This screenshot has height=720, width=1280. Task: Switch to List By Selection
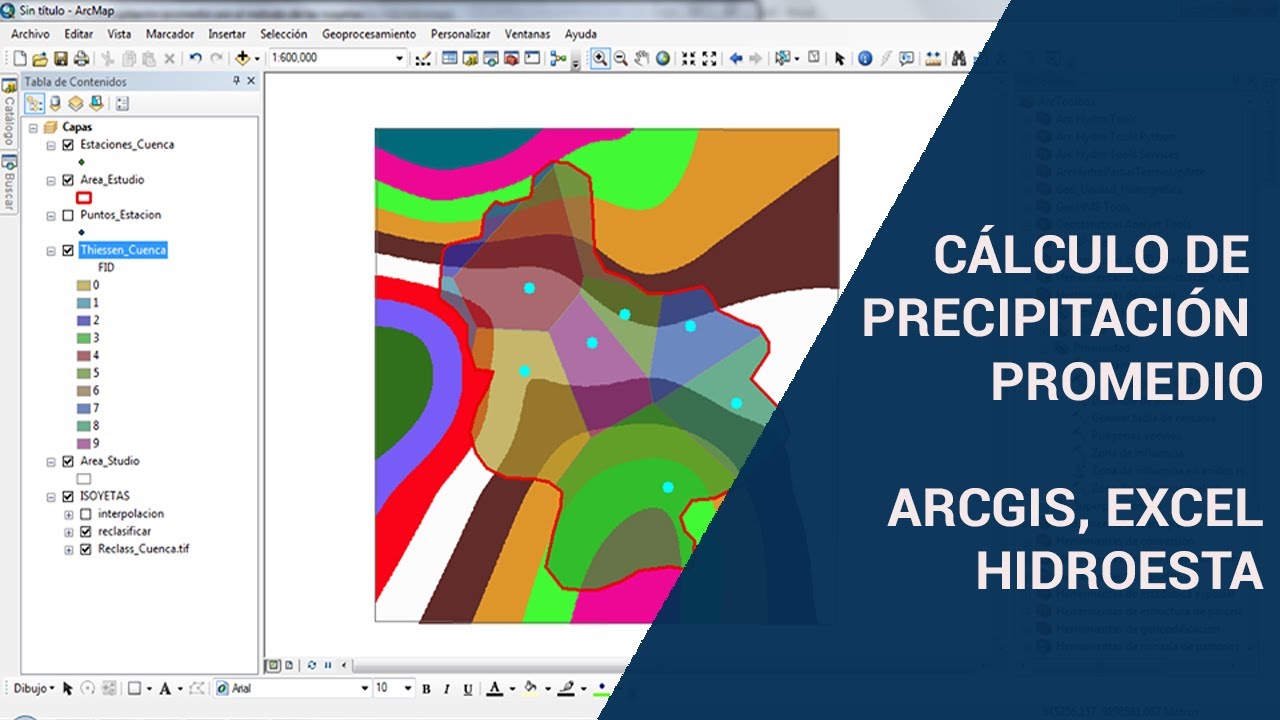(96, 103)
